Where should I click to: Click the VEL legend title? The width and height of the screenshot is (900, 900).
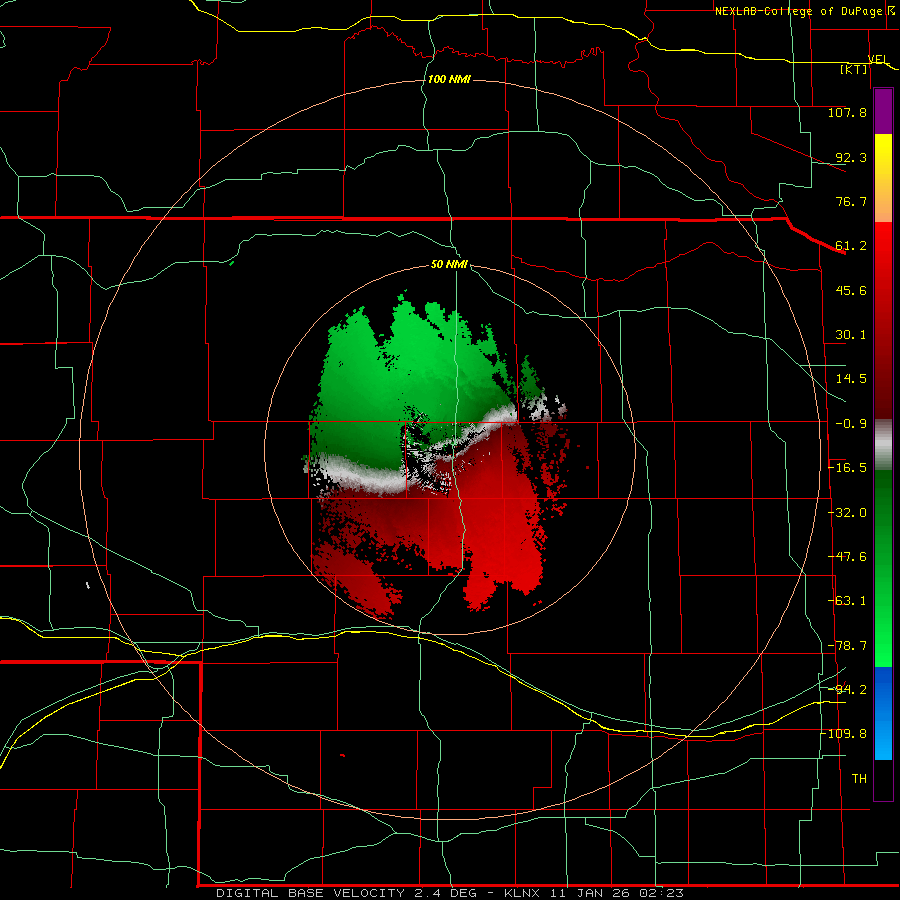coord(878,59)
